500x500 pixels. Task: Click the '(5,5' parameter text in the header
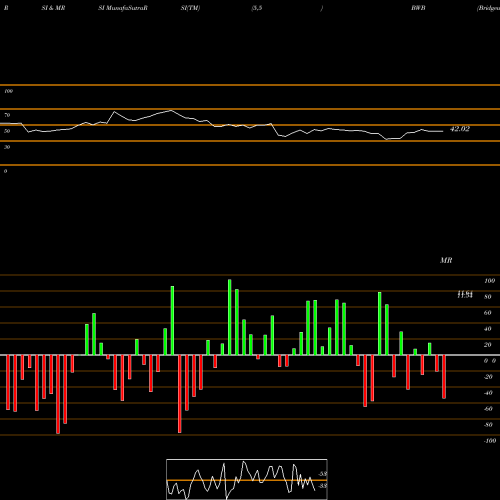pyautogui.click(x=257, y=8)
